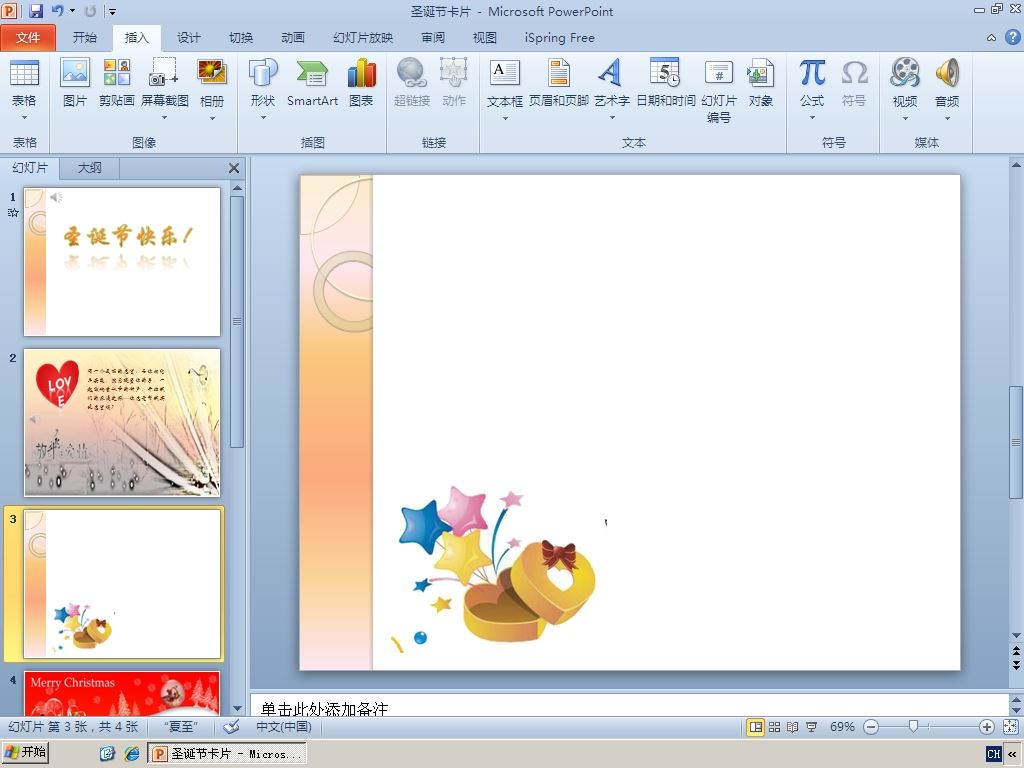1024x768 pixels.
Task: Insert an equation with the pi icon
Action: [812, 72]
